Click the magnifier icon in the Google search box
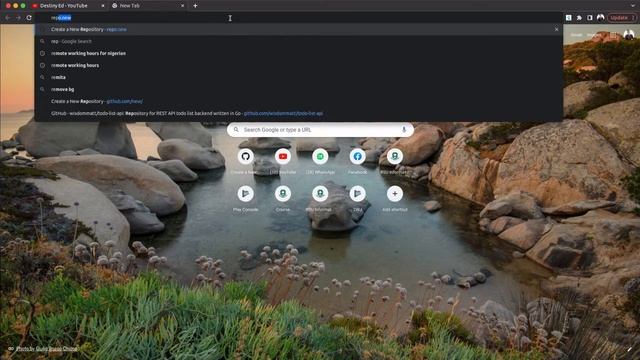This screenshot has height=360, width=640. click(x=236, y=130)
